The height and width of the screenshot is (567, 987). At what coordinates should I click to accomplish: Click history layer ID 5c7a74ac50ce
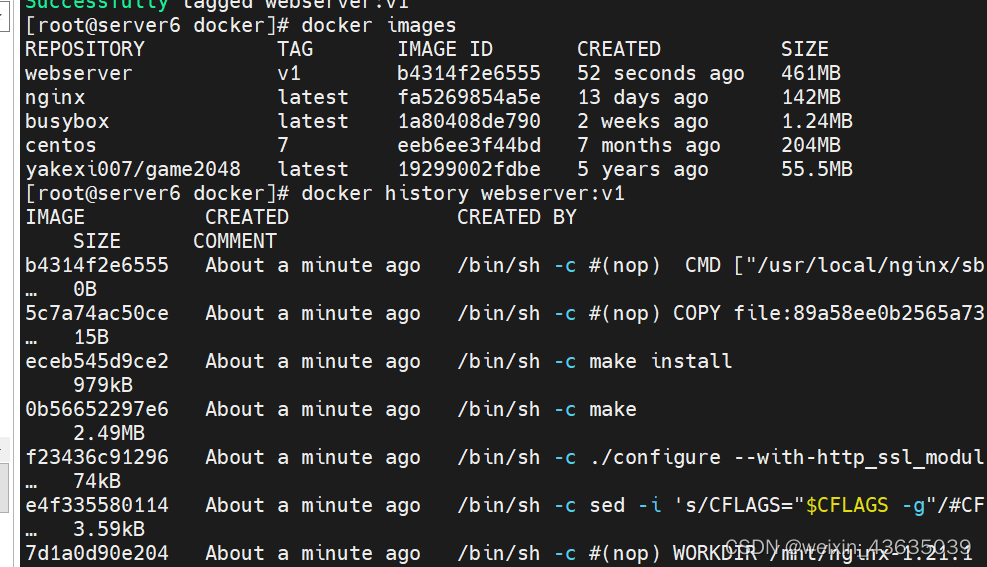(x=97, y=313)
